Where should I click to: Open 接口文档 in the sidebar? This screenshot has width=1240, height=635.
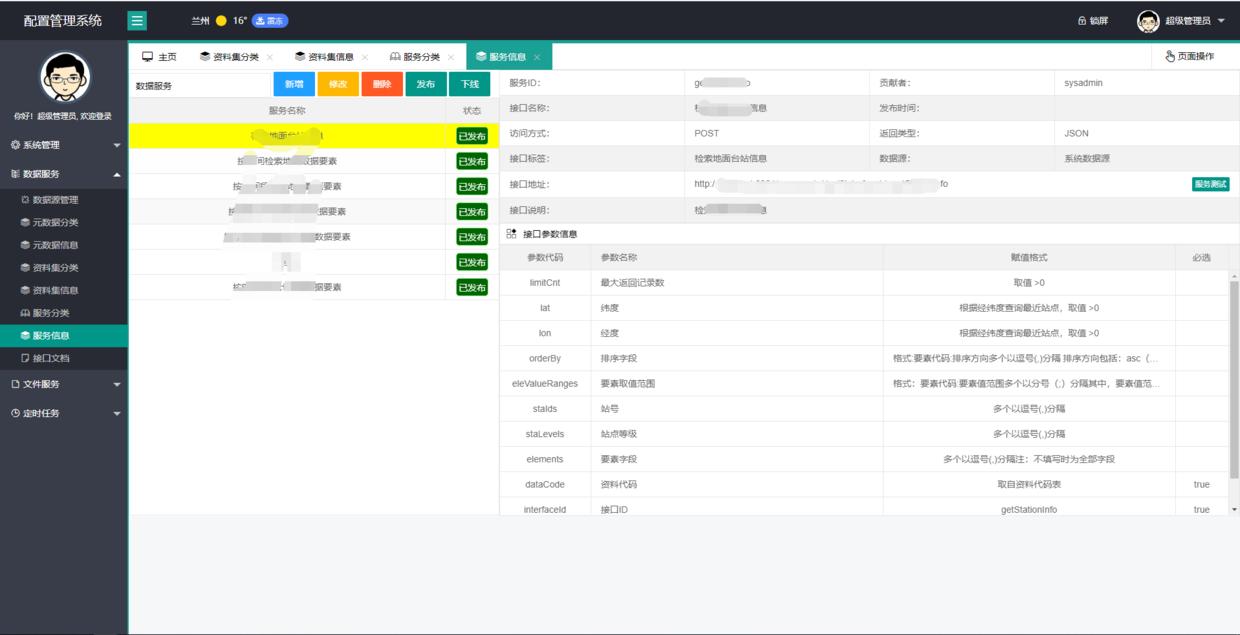[x=50, y=358]
